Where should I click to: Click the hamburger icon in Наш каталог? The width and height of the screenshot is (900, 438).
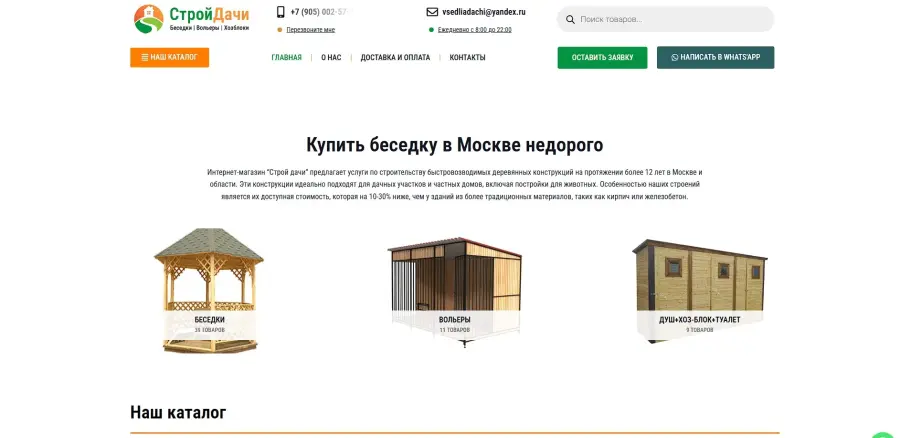coord(145,57)
